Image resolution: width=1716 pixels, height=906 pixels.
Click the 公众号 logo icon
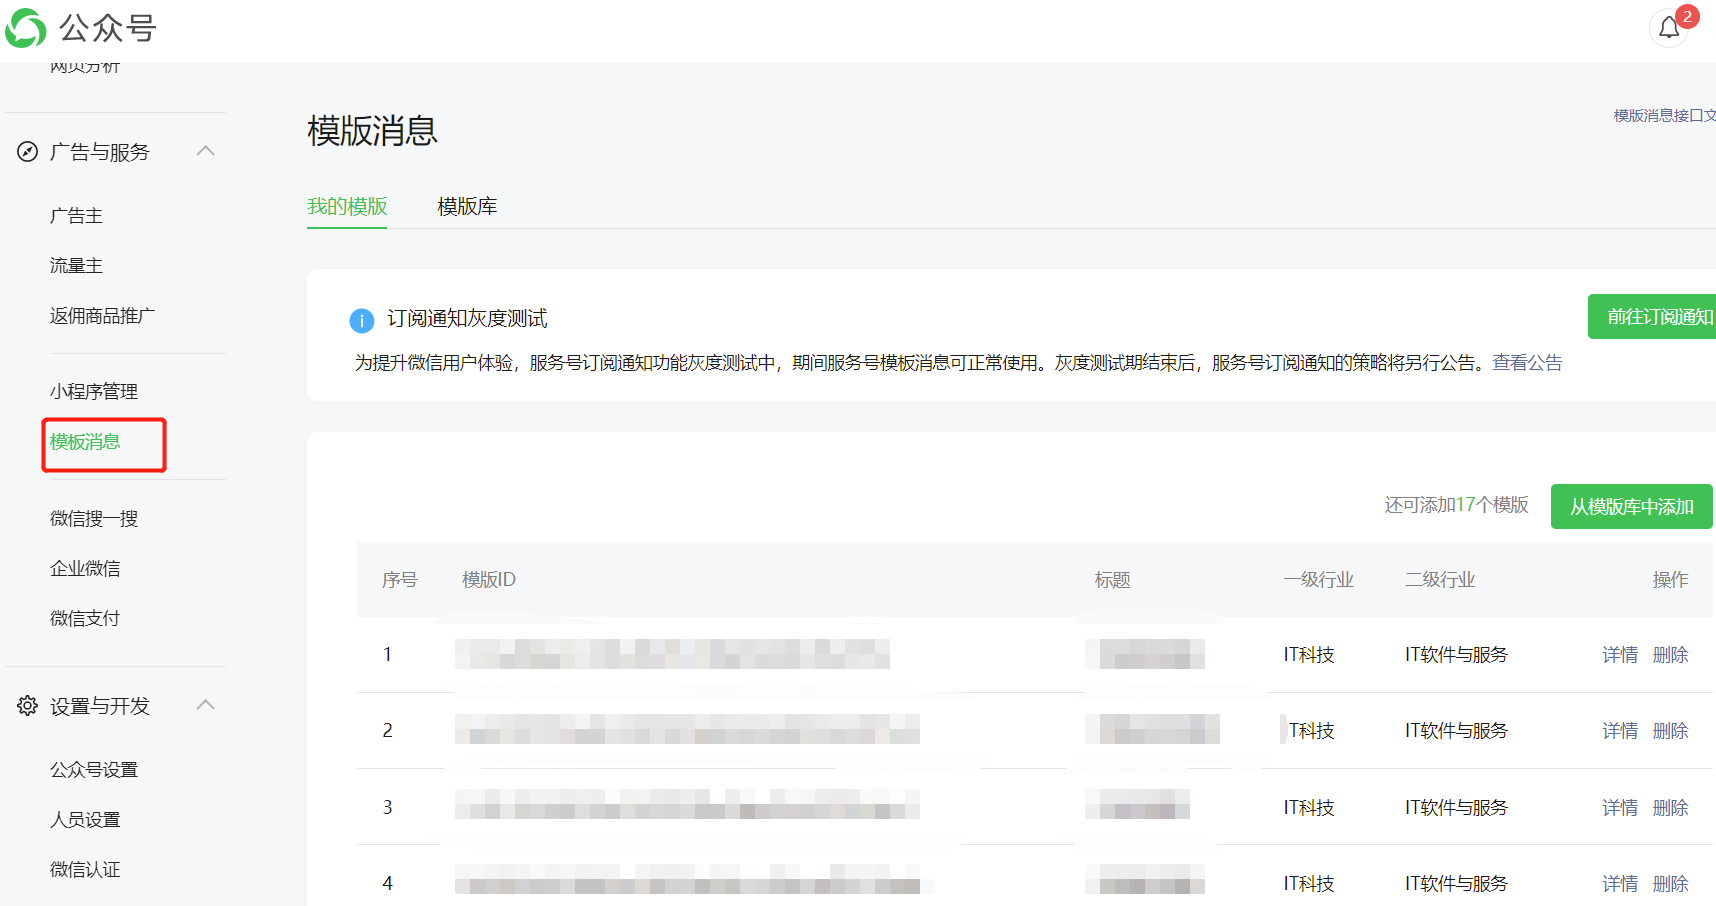(x=27, y=29)
